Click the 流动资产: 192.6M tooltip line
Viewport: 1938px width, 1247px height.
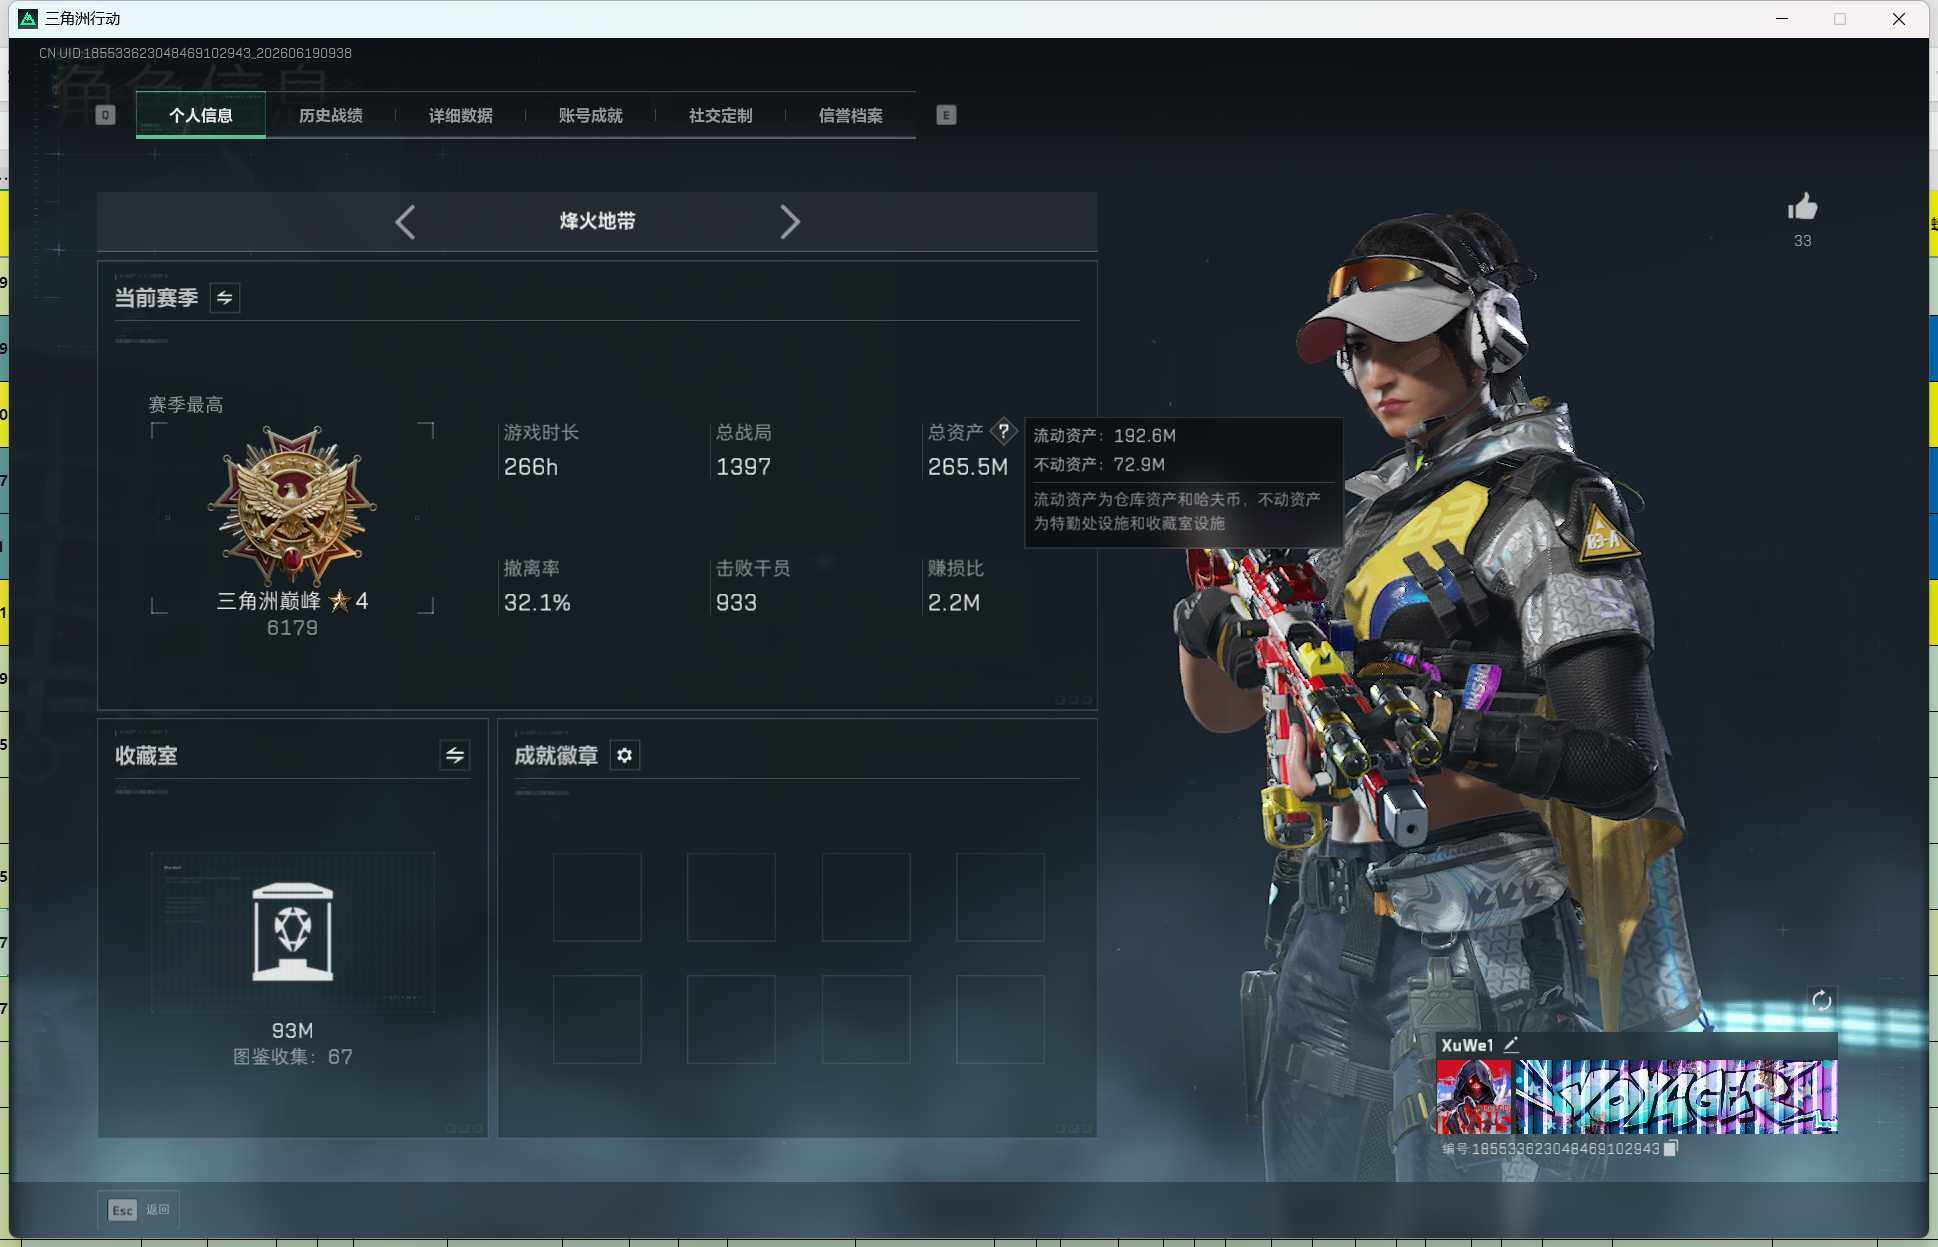point(1105,436)
